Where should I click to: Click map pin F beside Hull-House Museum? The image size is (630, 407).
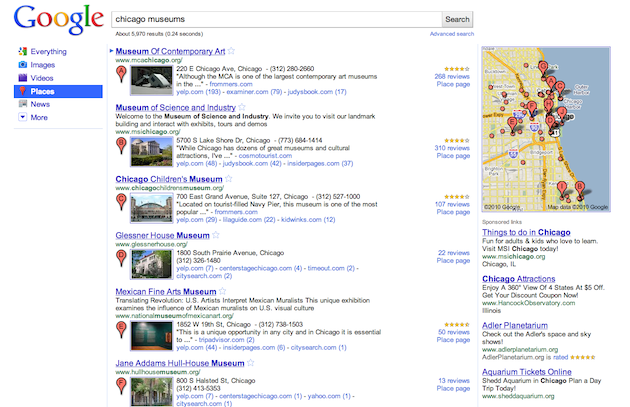pos(121,386)
